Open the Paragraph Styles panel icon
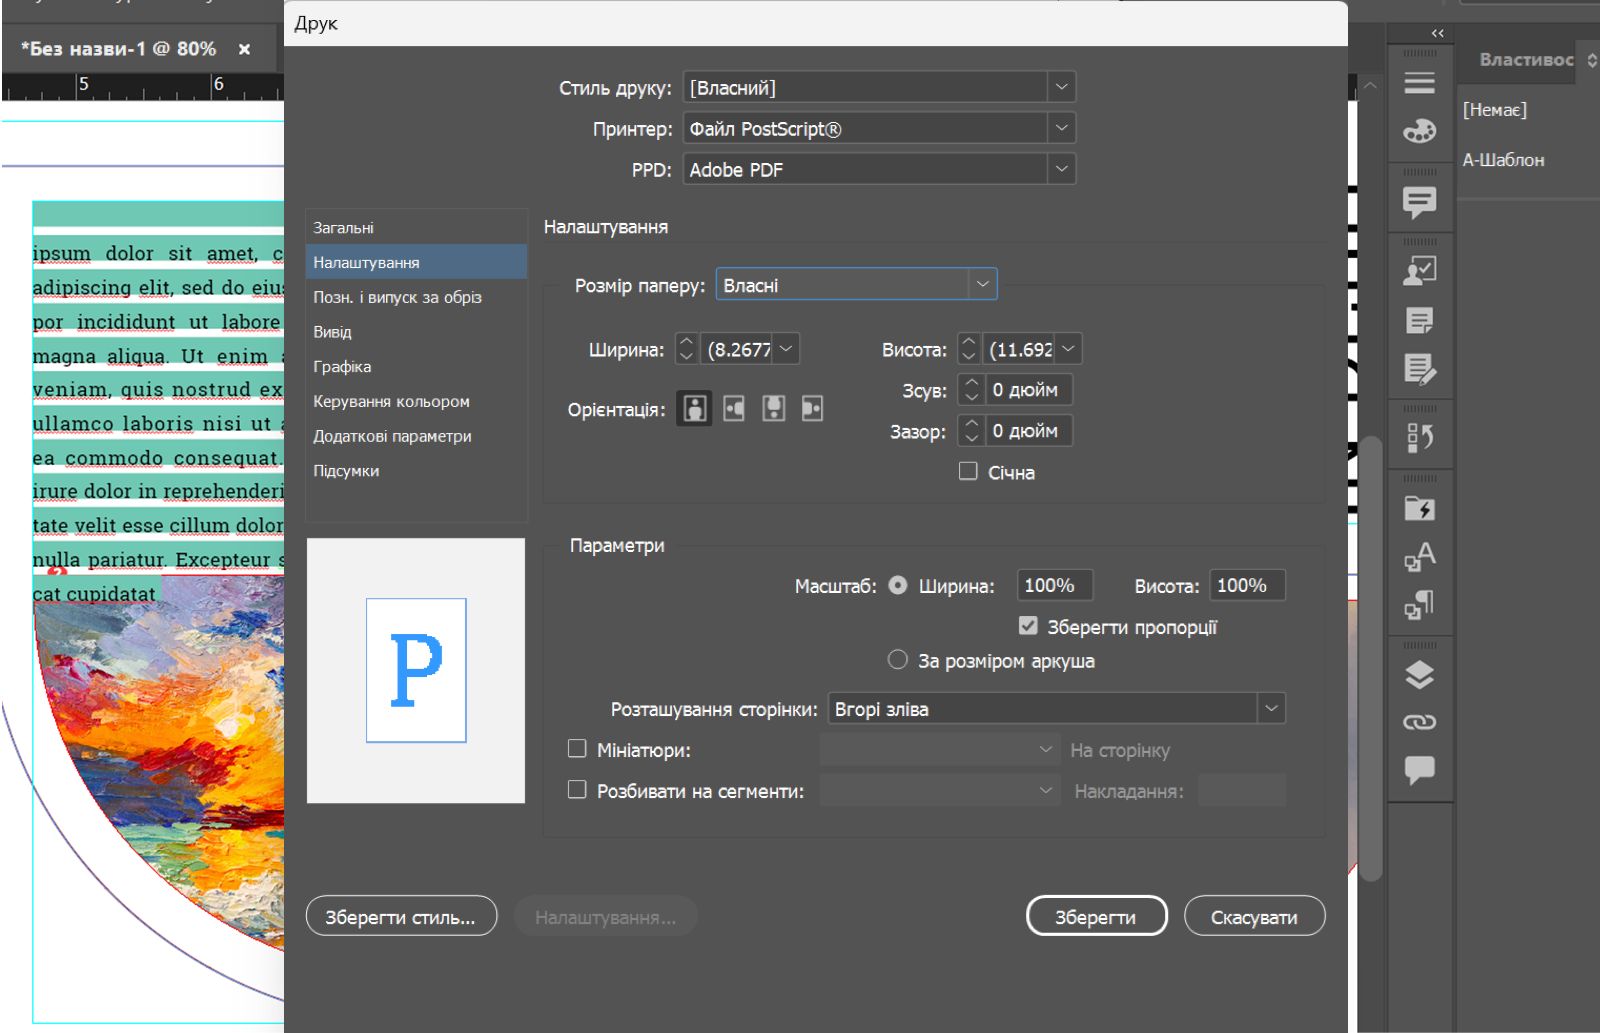Screen dimensions: 1600x1033 1419,605
